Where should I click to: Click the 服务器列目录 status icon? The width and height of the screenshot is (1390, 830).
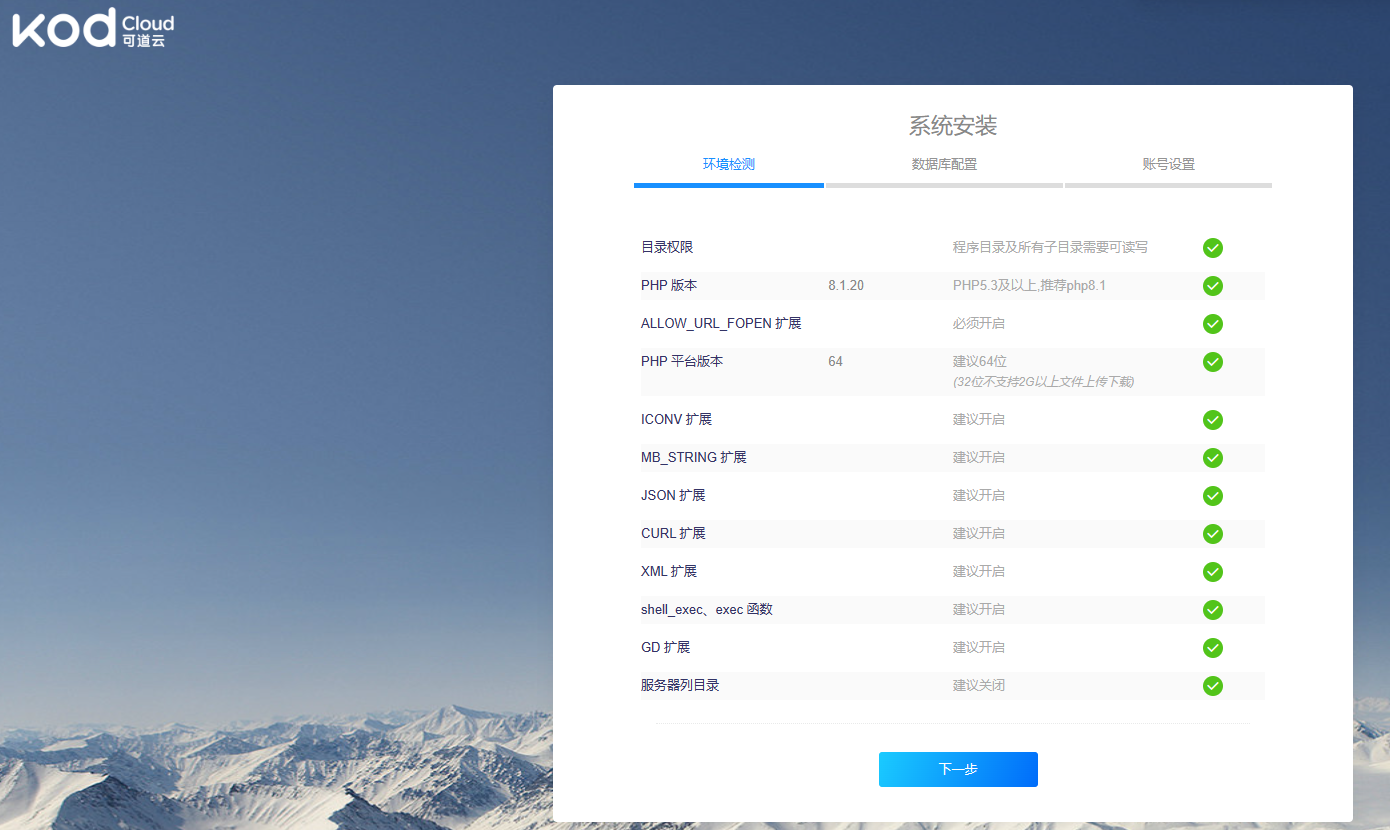tap(1213, 686)
